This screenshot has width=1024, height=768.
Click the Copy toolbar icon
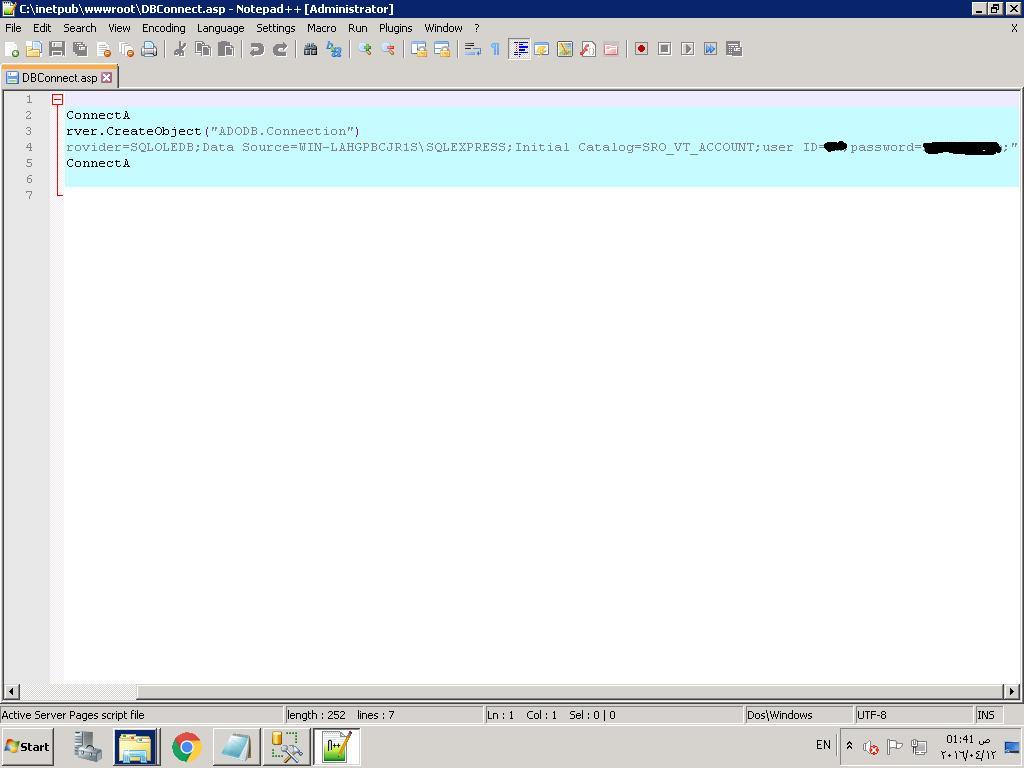203,49
